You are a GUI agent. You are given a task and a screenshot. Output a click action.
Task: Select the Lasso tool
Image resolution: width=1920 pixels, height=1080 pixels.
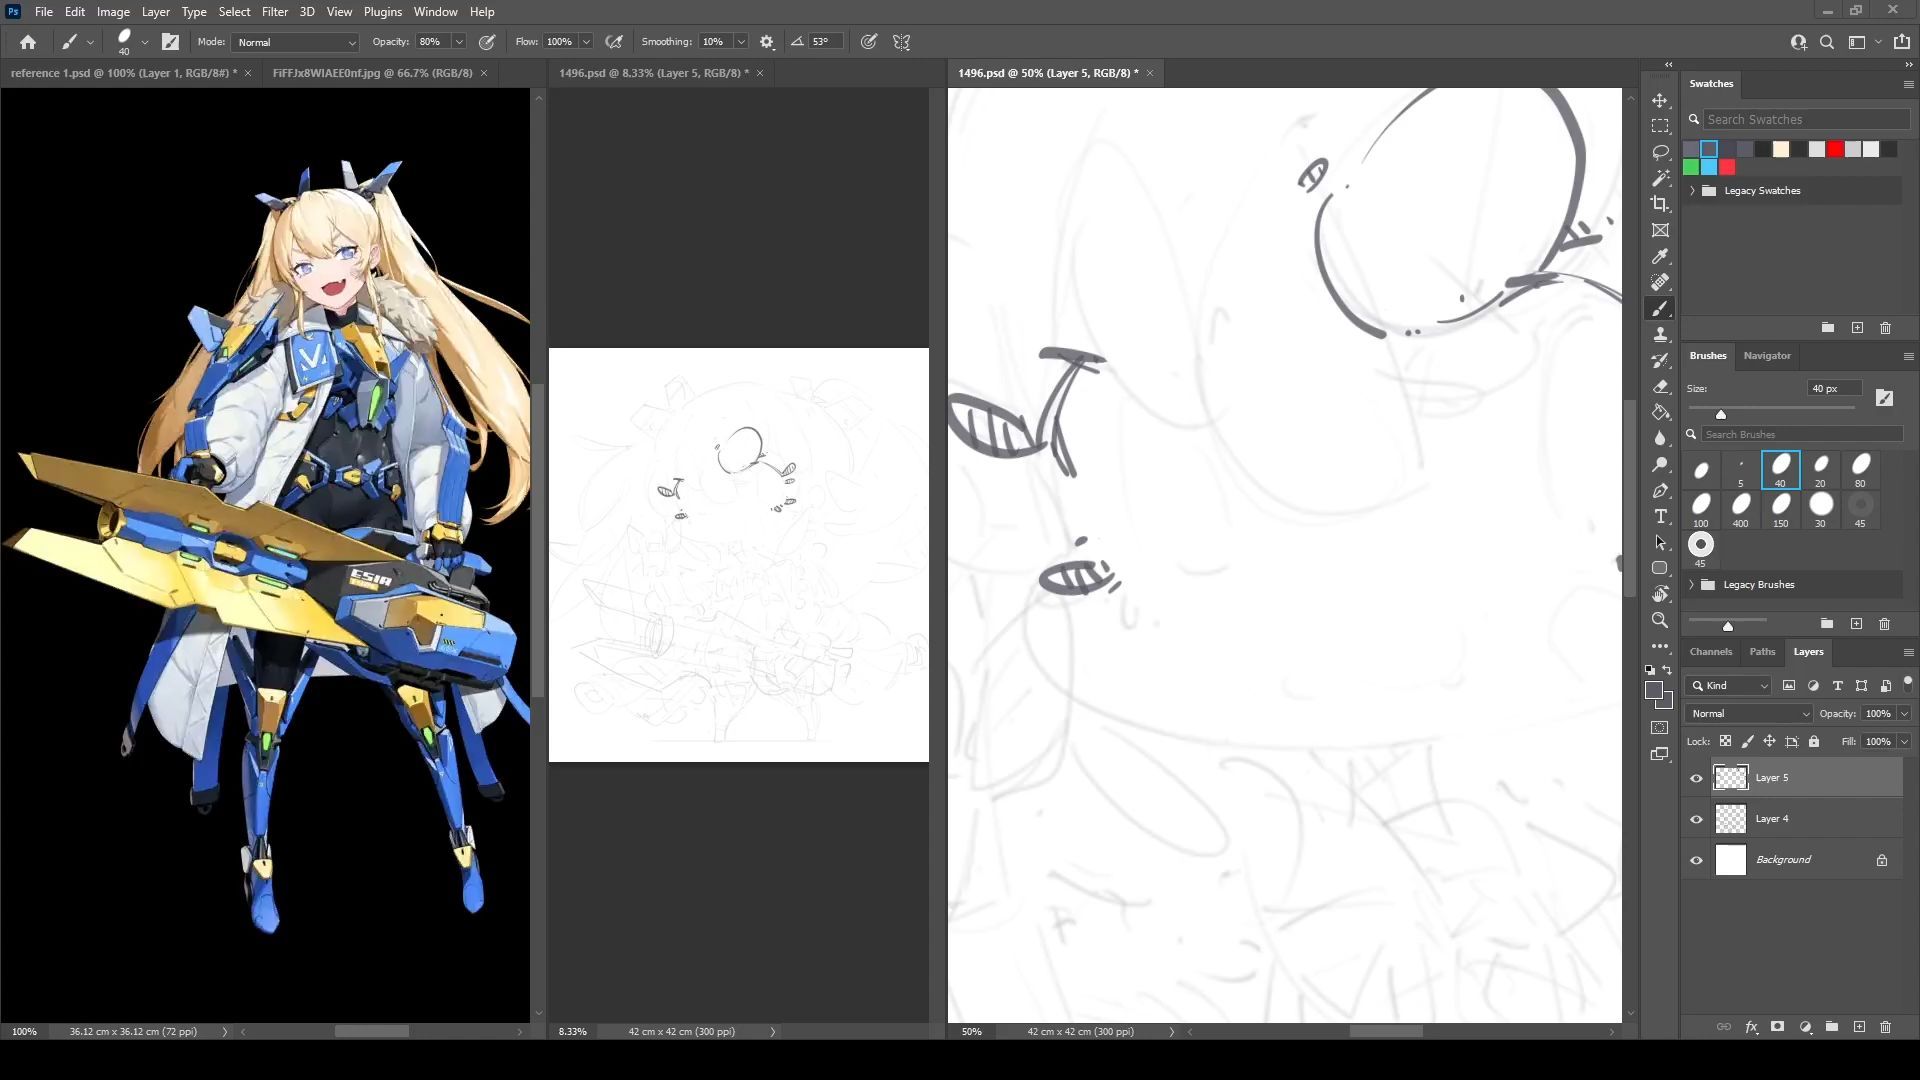point(1660,152)
